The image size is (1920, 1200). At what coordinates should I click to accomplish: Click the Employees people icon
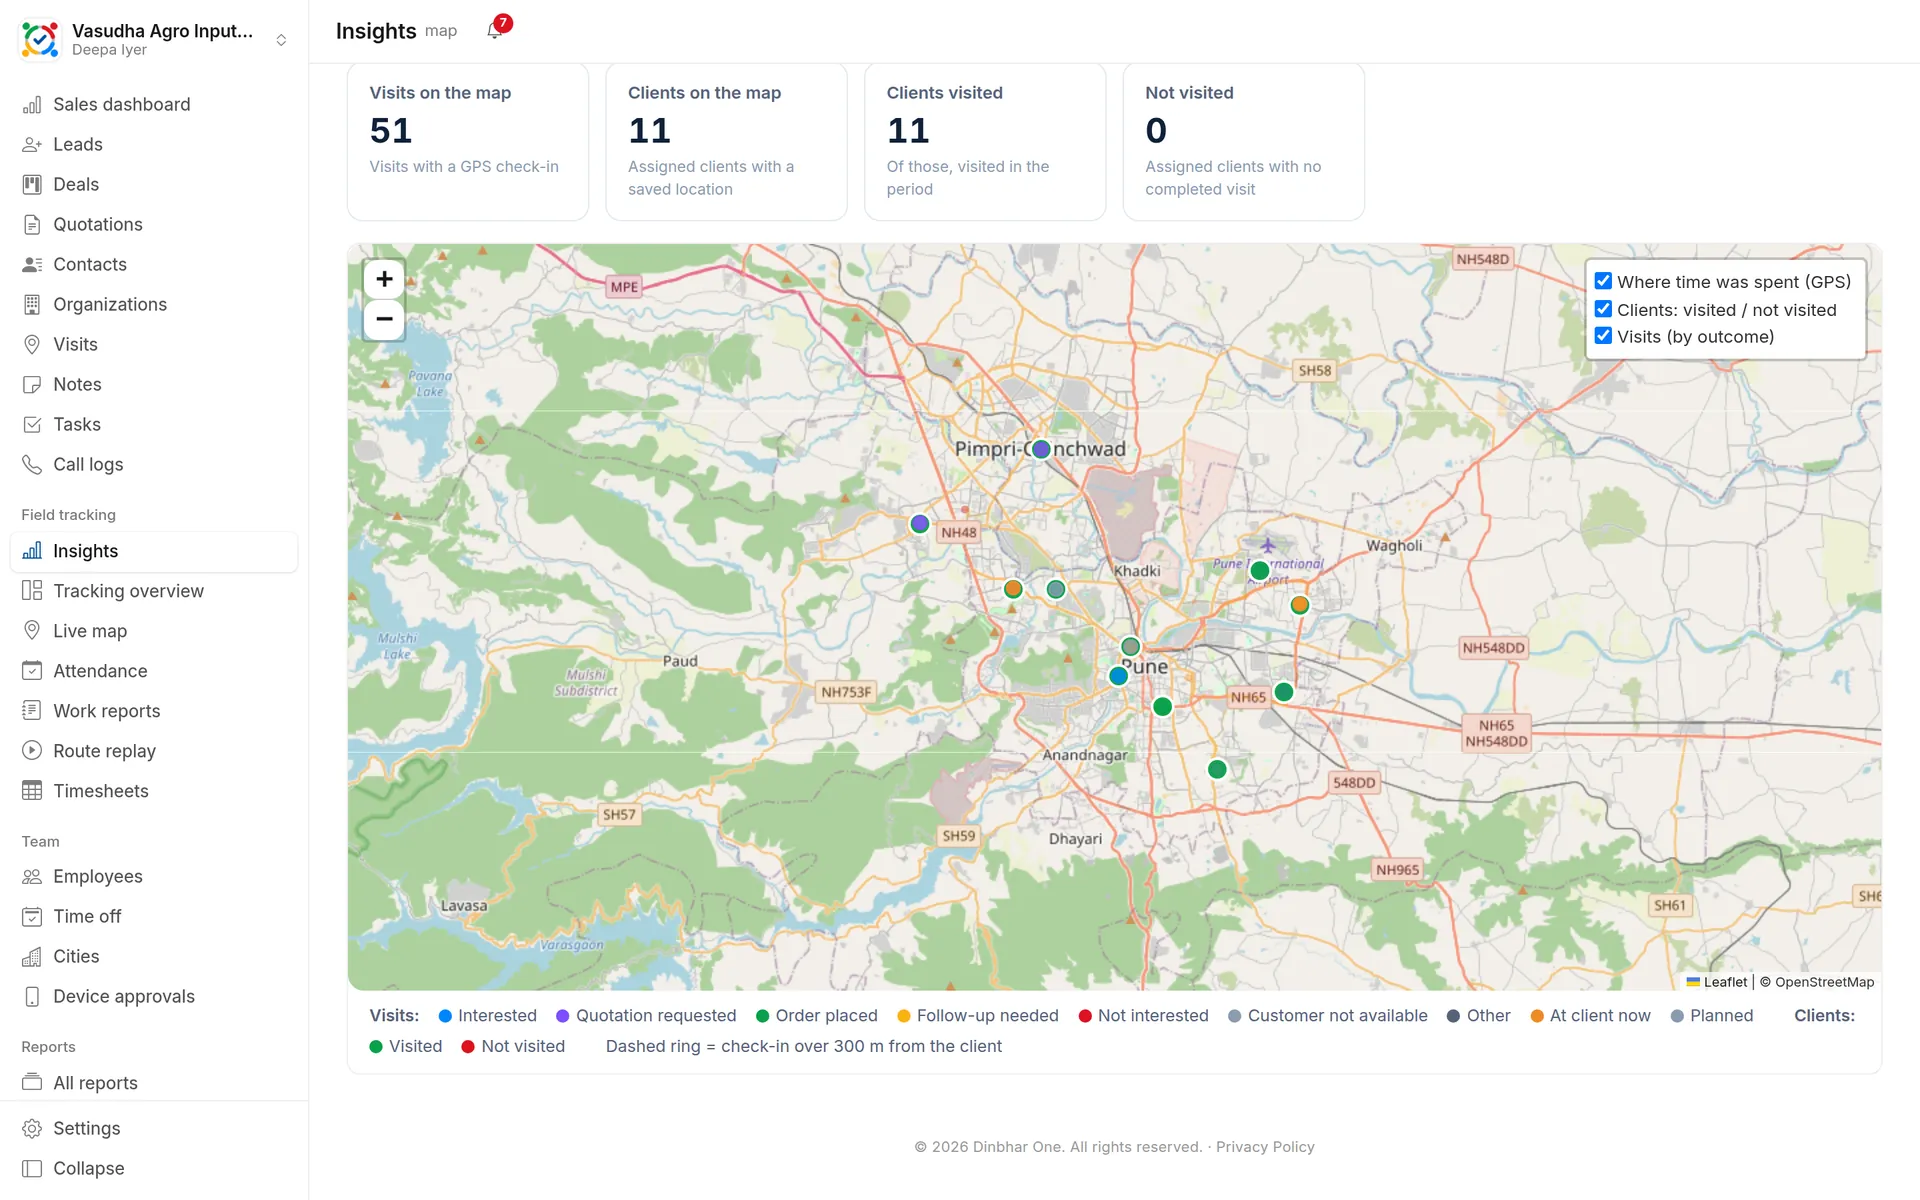[x=32, y=877]
